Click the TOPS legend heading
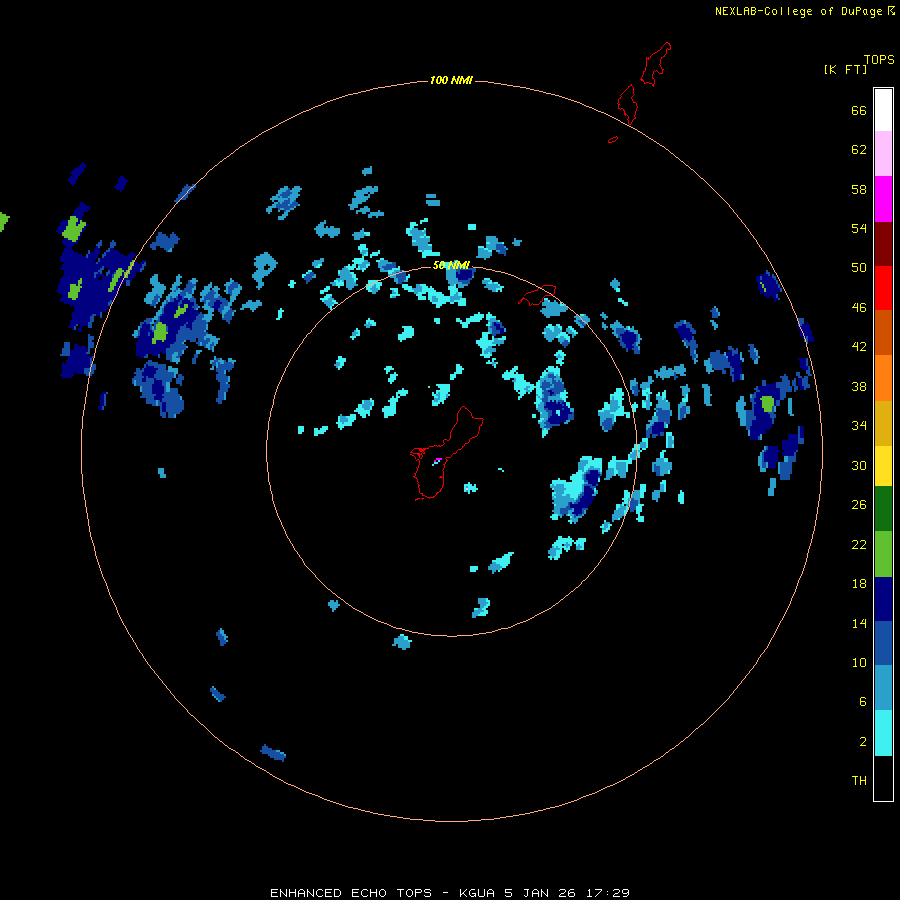 (x=879, y=59)
